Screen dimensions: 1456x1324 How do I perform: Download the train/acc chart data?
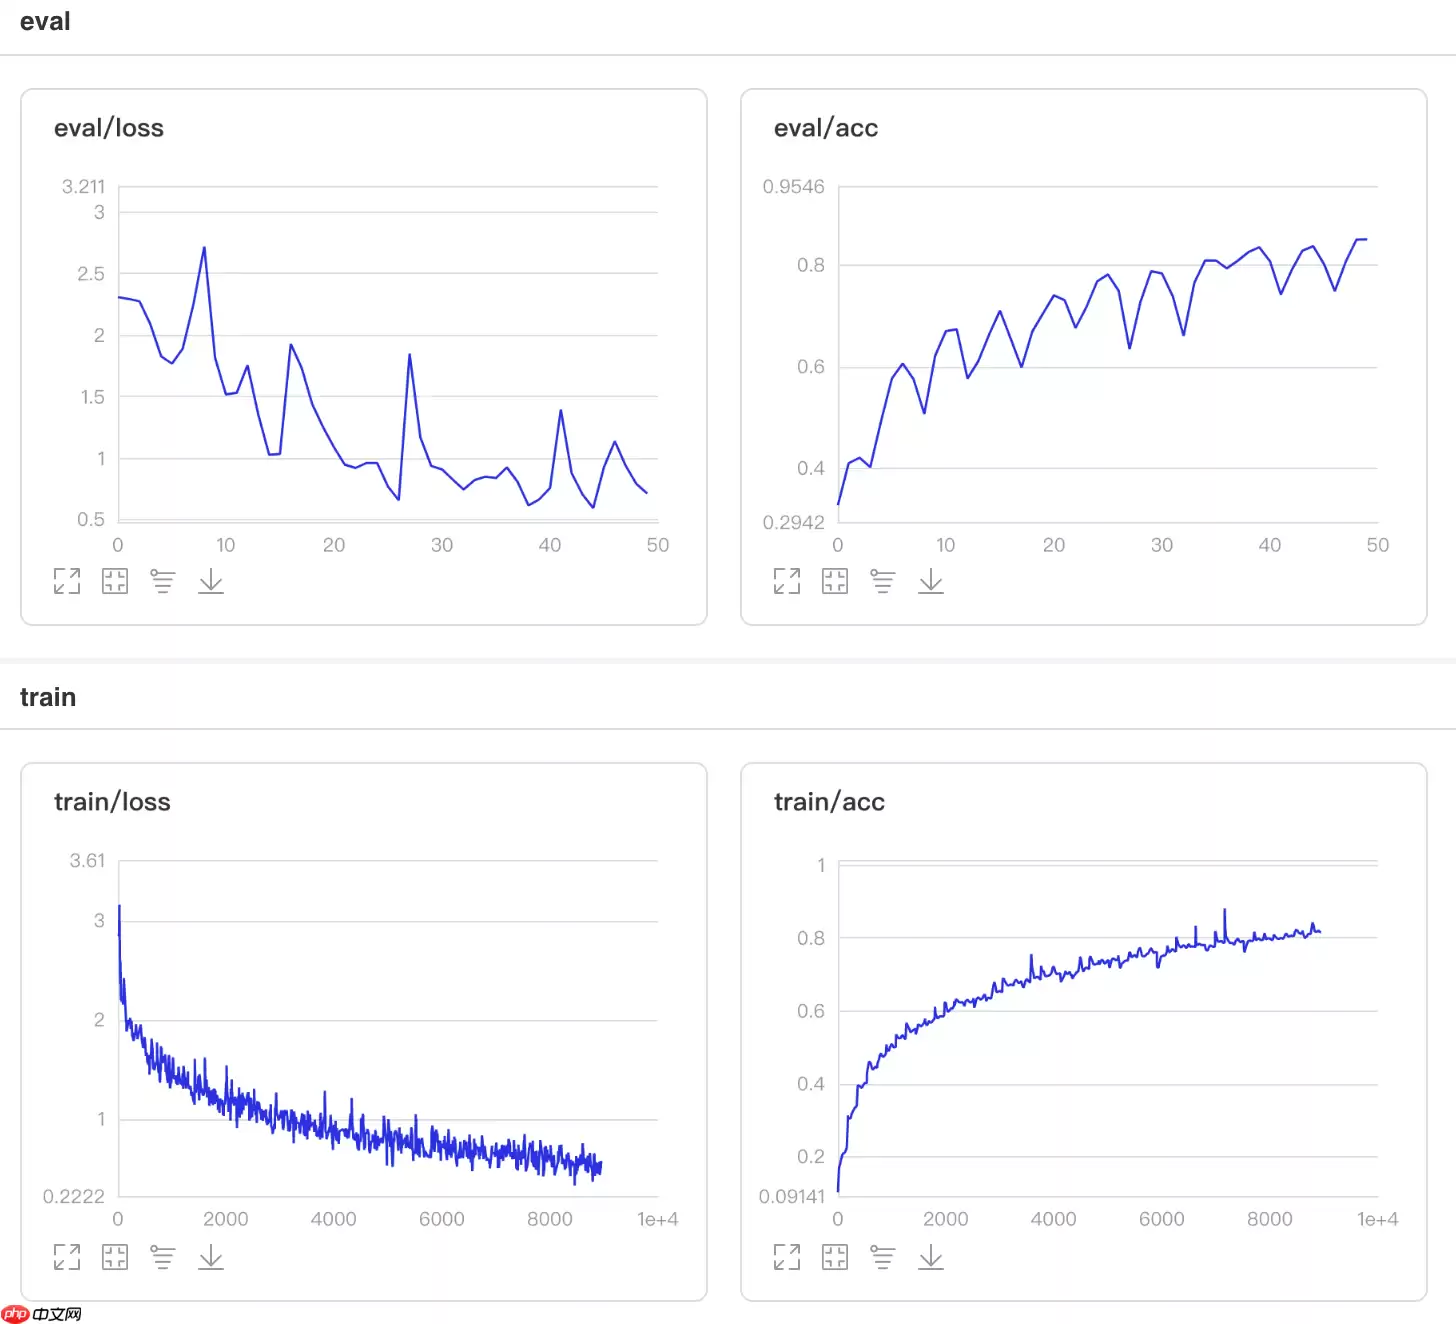(x=931, y=1257)
